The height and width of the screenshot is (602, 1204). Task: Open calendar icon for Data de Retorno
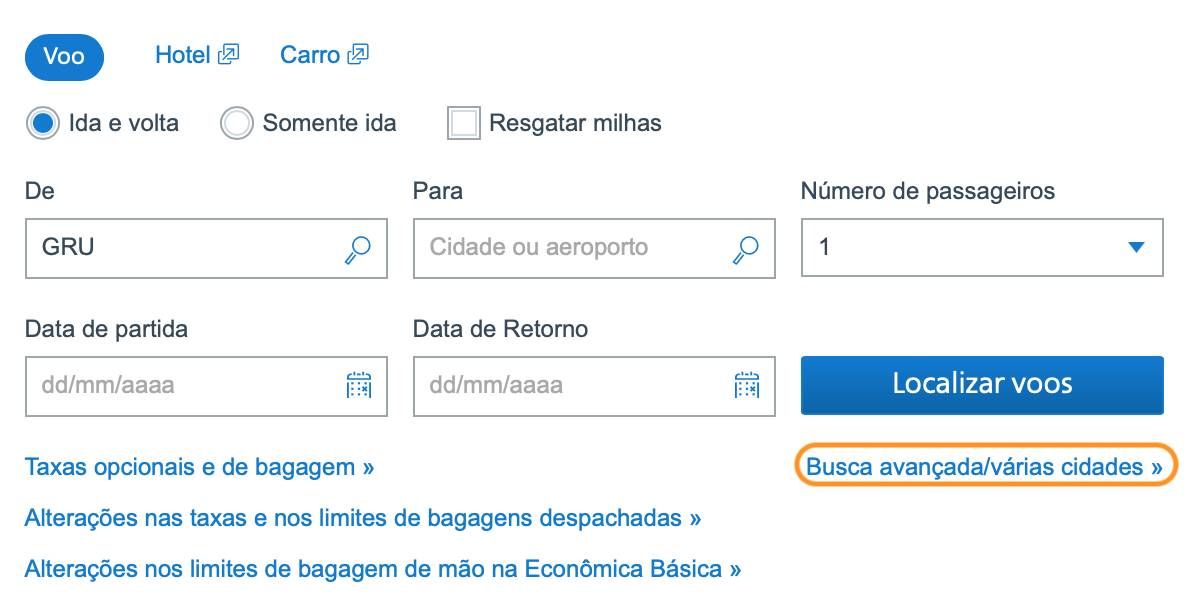[746, 385]
